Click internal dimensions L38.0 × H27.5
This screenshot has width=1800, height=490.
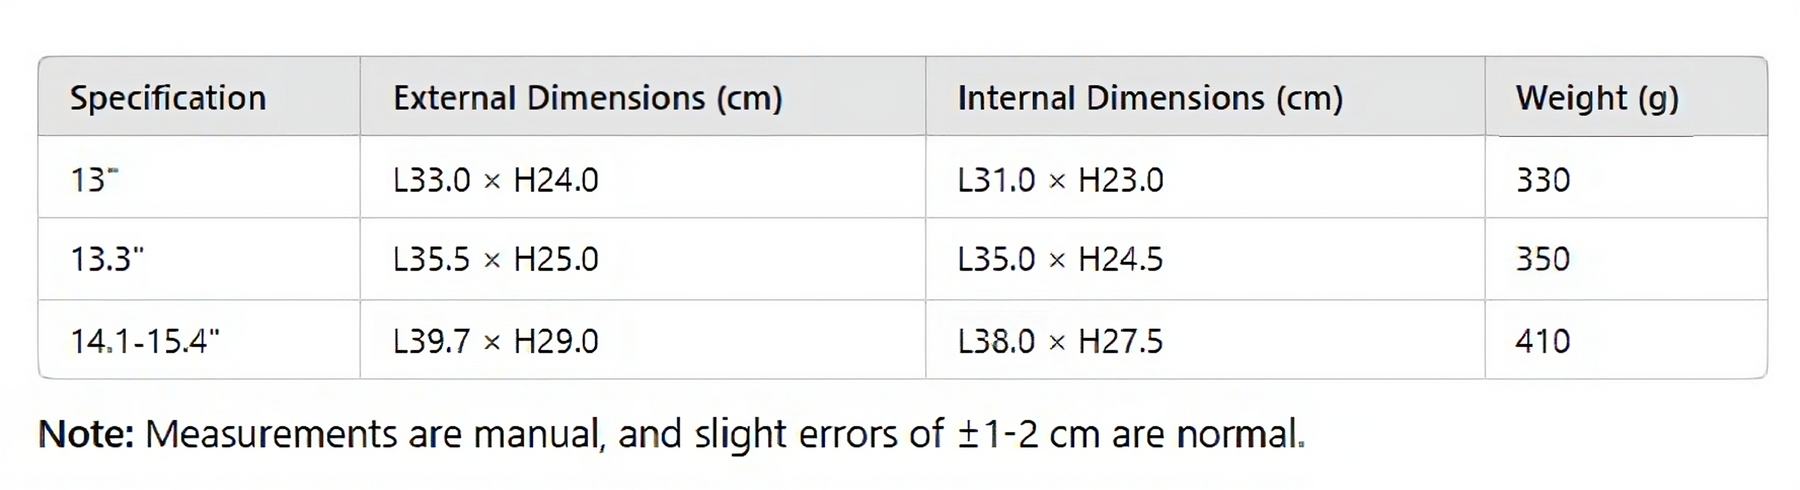coord(1061,342)
